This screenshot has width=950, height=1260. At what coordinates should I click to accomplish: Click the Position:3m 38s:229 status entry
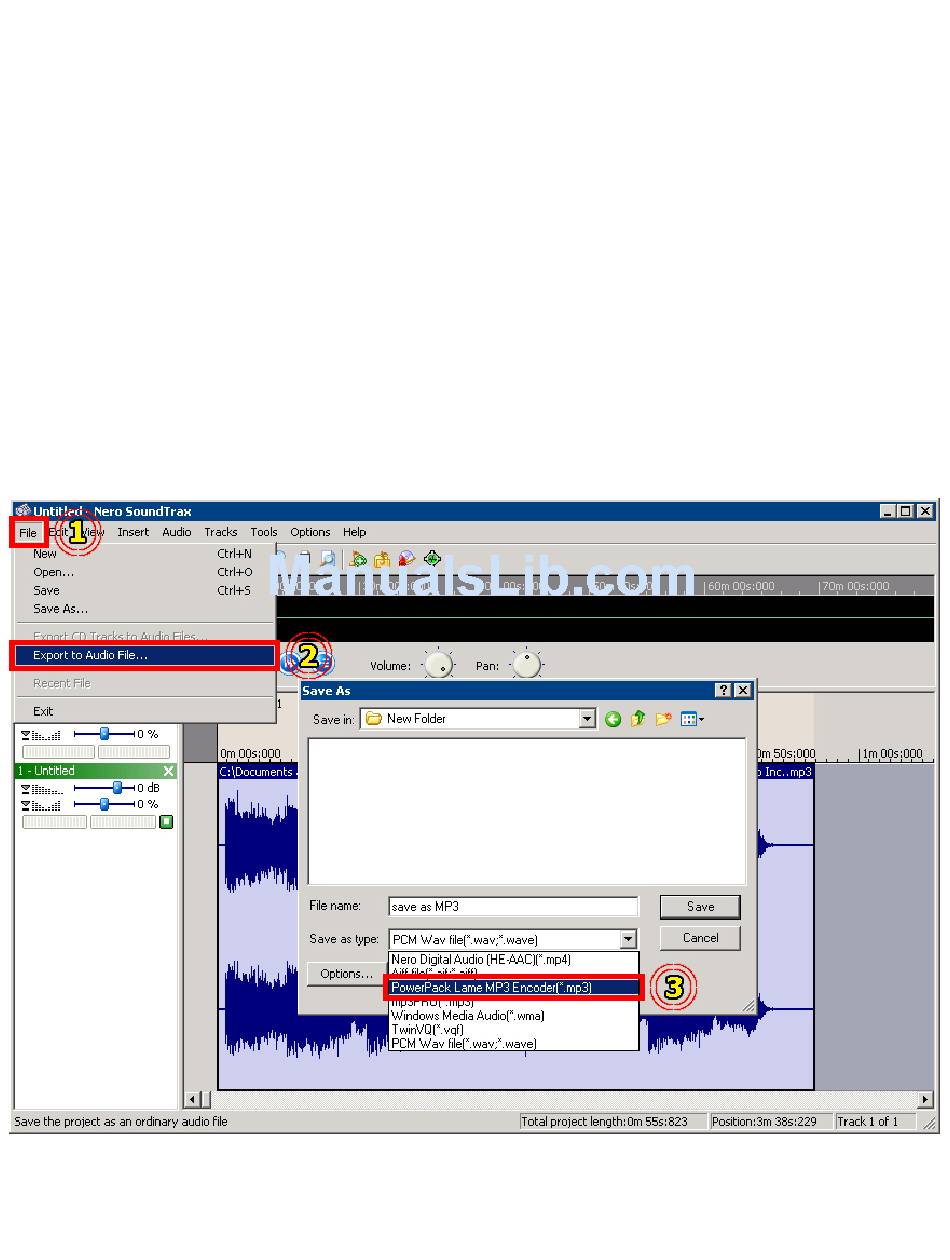pyautogui.click(x=770, y=1122)
